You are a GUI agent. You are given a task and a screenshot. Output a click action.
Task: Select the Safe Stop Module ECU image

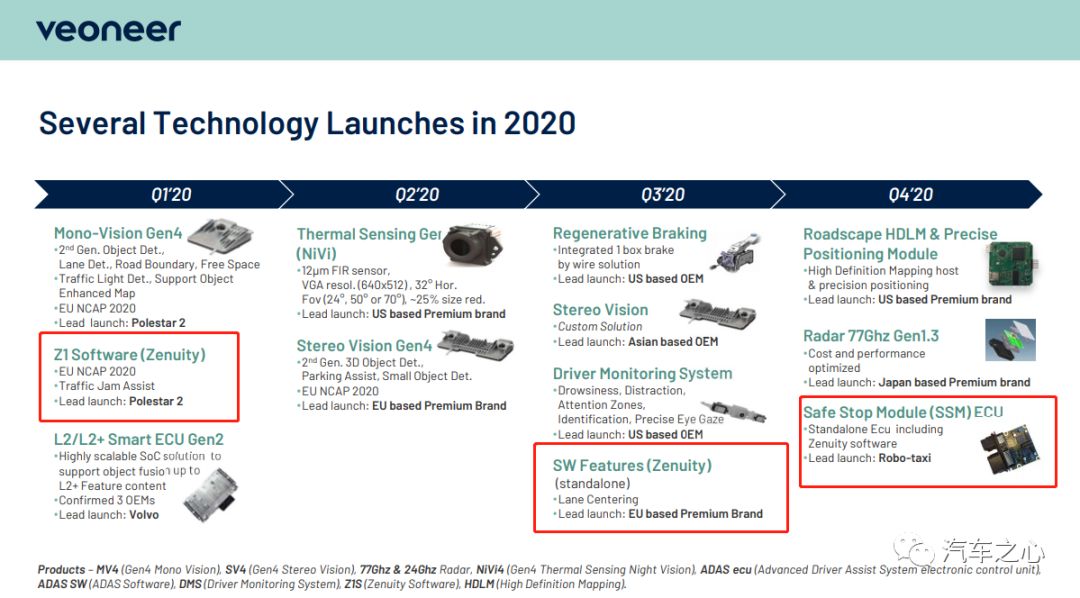1009,450
